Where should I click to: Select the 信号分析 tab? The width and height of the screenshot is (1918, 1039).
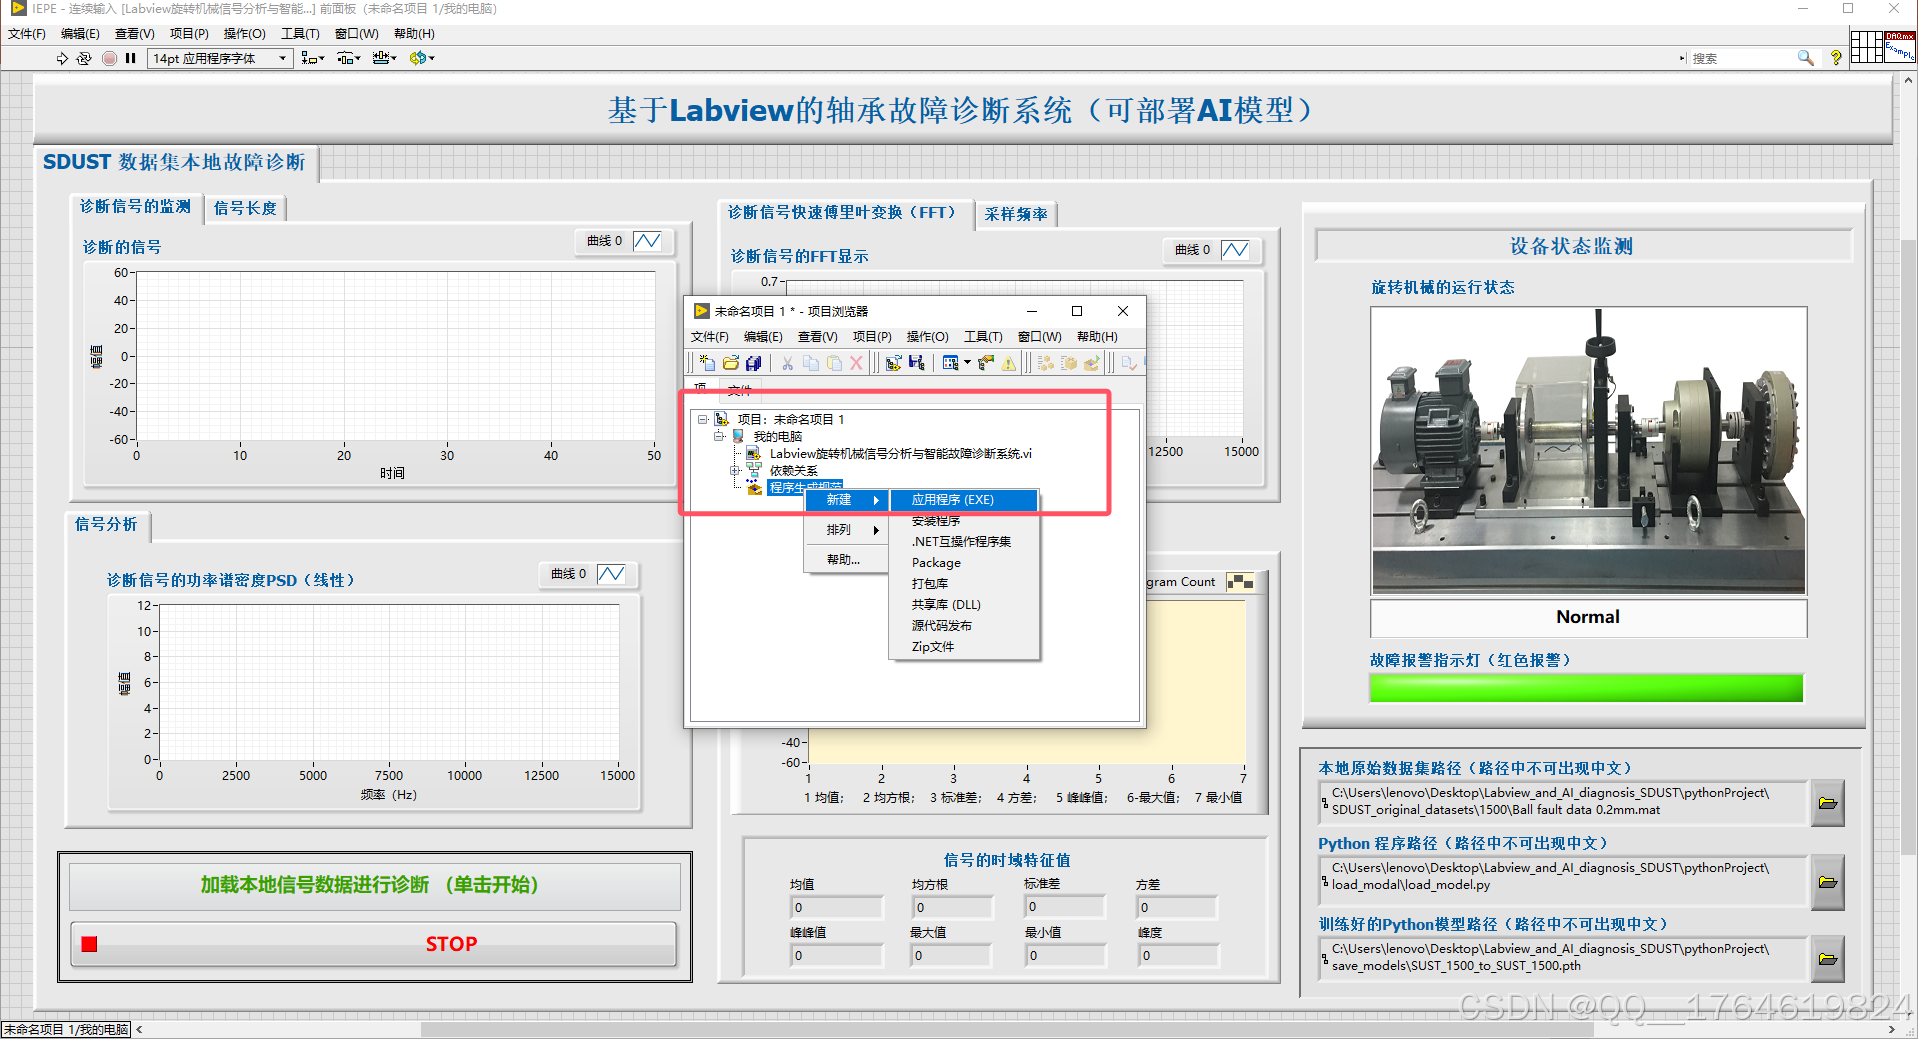(106, 524)
